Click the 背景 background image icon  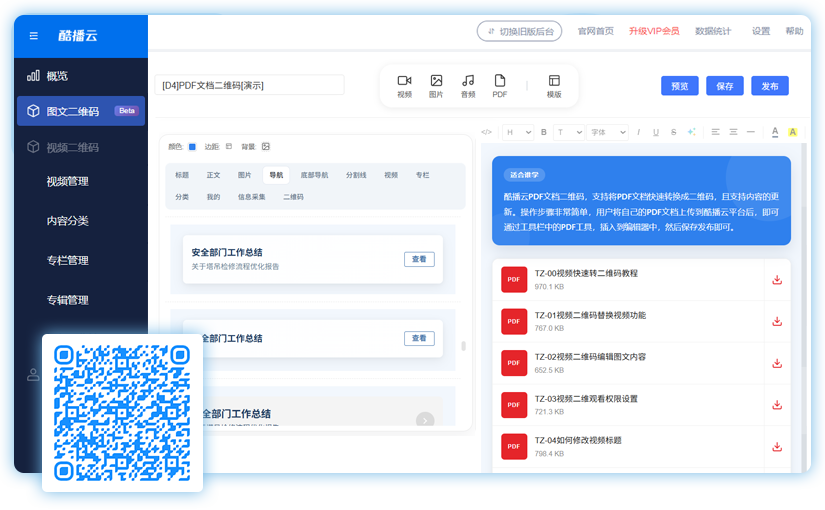266,146
